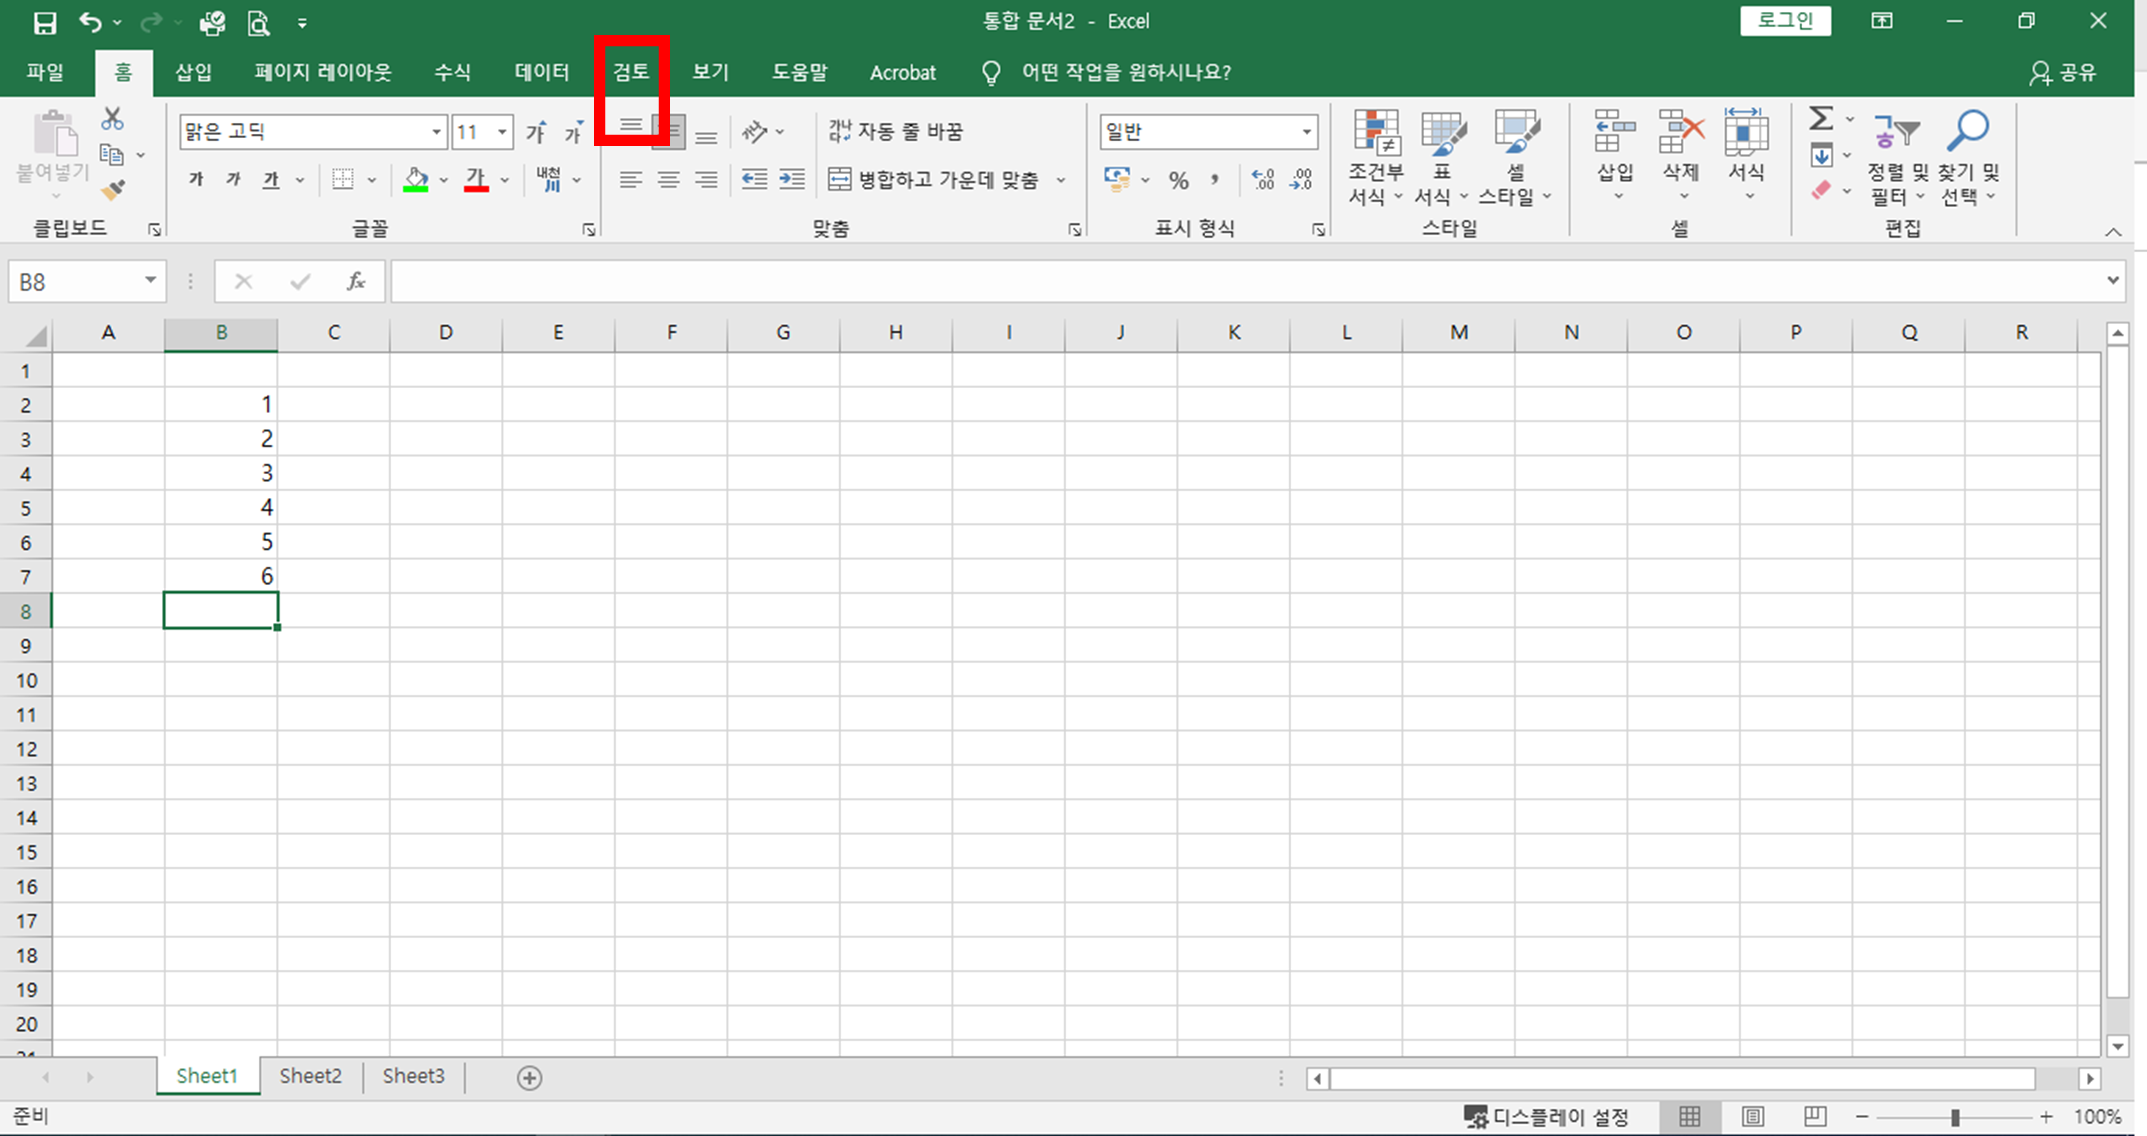Open the 검토 ribbon tab
The image size is (2147, 1136).
631,72
